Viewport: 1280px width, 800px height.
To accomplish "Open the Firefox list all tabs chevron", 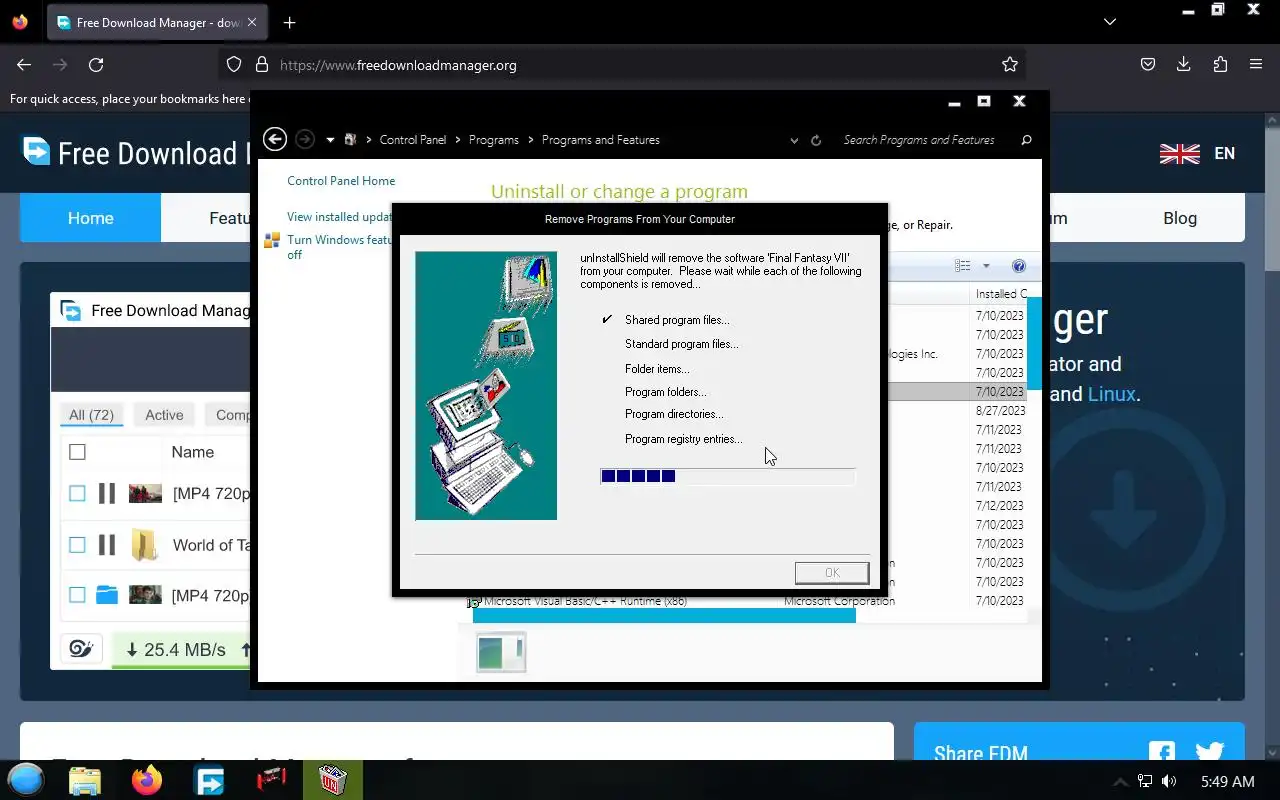I will pos(1110,22).
